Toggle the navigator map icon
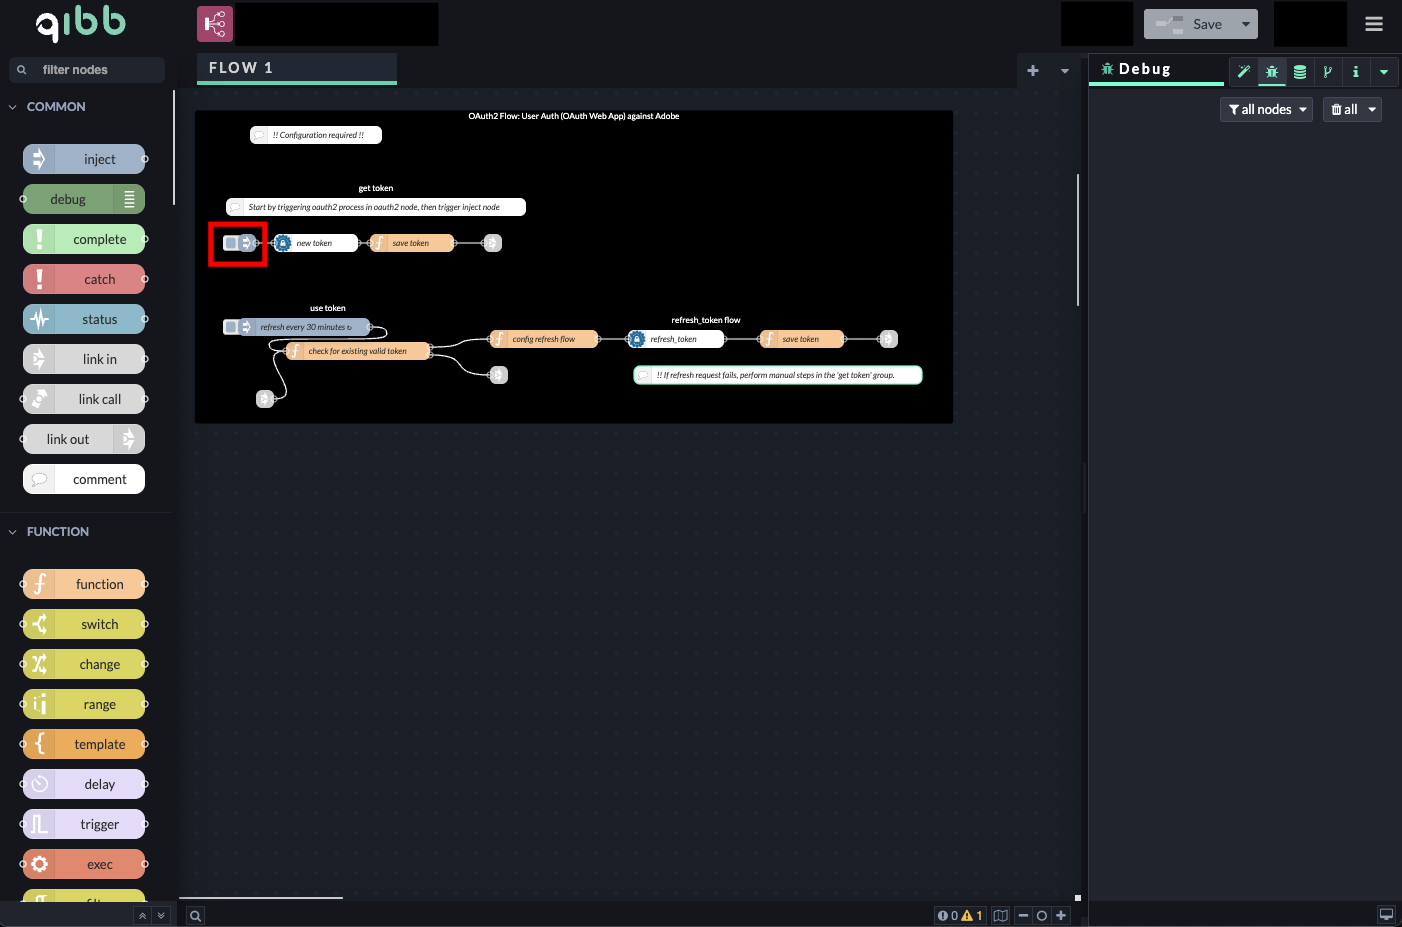This screenshot has height=927, width=1402. pos(1000,915)
